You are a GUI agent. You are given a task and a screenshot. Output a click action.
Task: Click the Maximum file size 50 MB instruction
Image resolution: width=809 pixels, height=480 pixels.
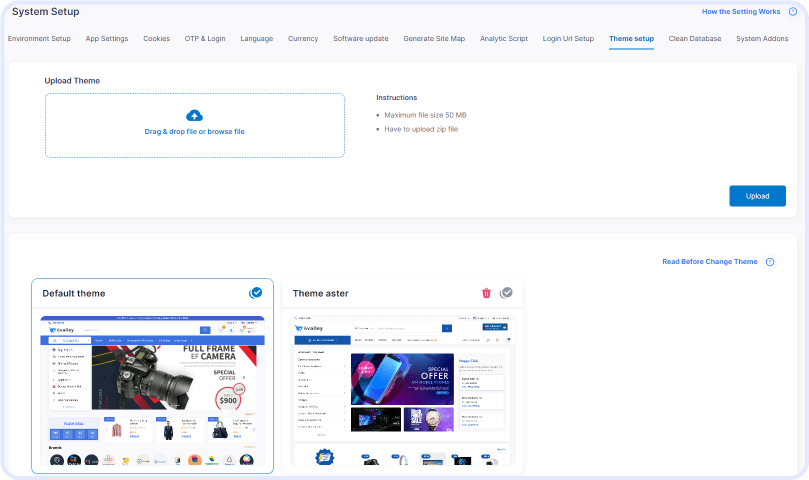(x=425, y=115)
